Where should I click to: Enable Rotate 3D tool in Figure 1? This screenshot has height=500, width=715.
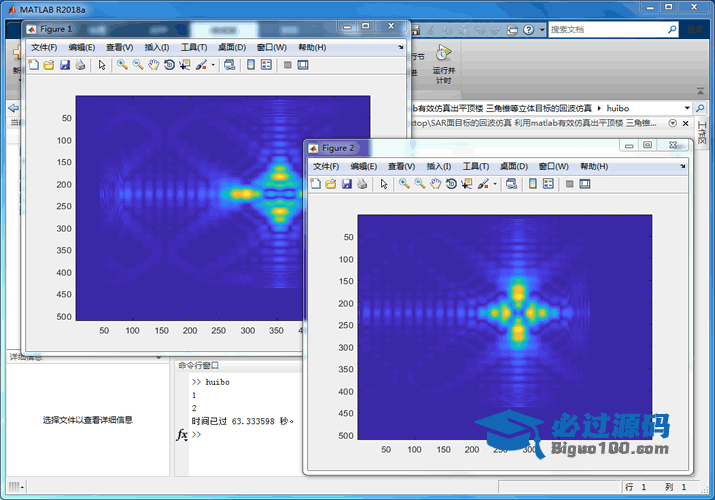click(169, 65)
